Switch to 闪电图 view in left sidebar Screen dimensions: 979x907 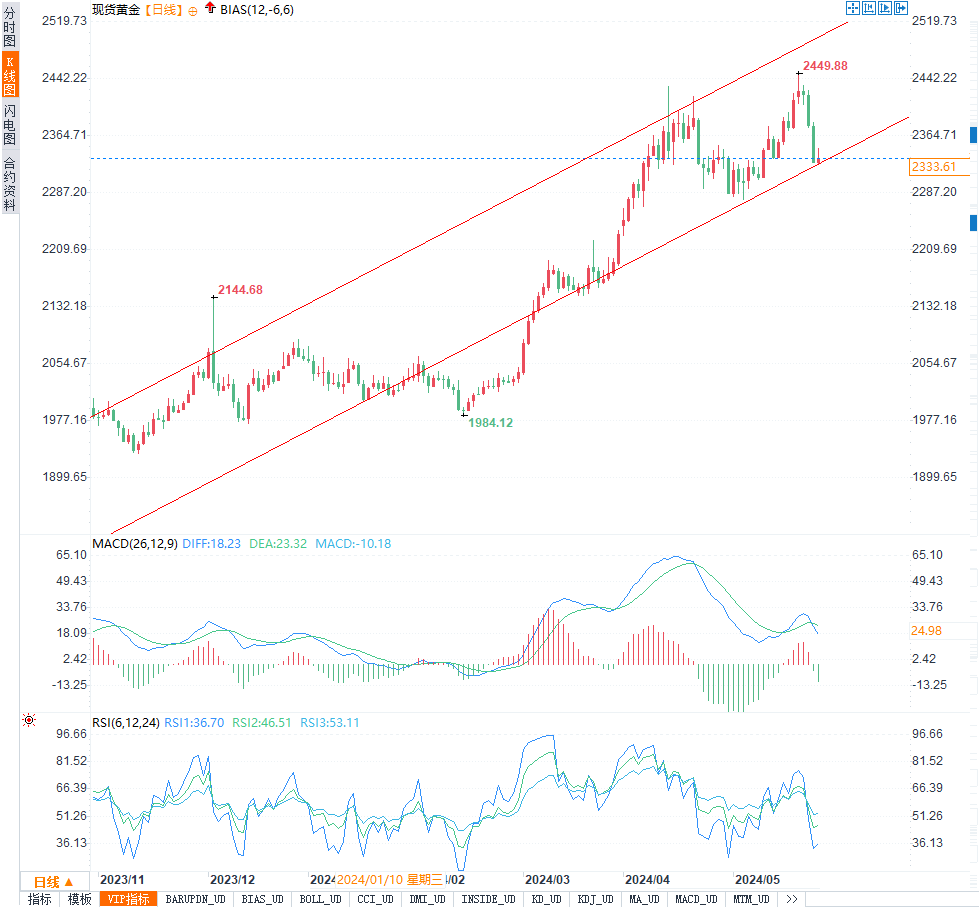(x=9, y=124)
